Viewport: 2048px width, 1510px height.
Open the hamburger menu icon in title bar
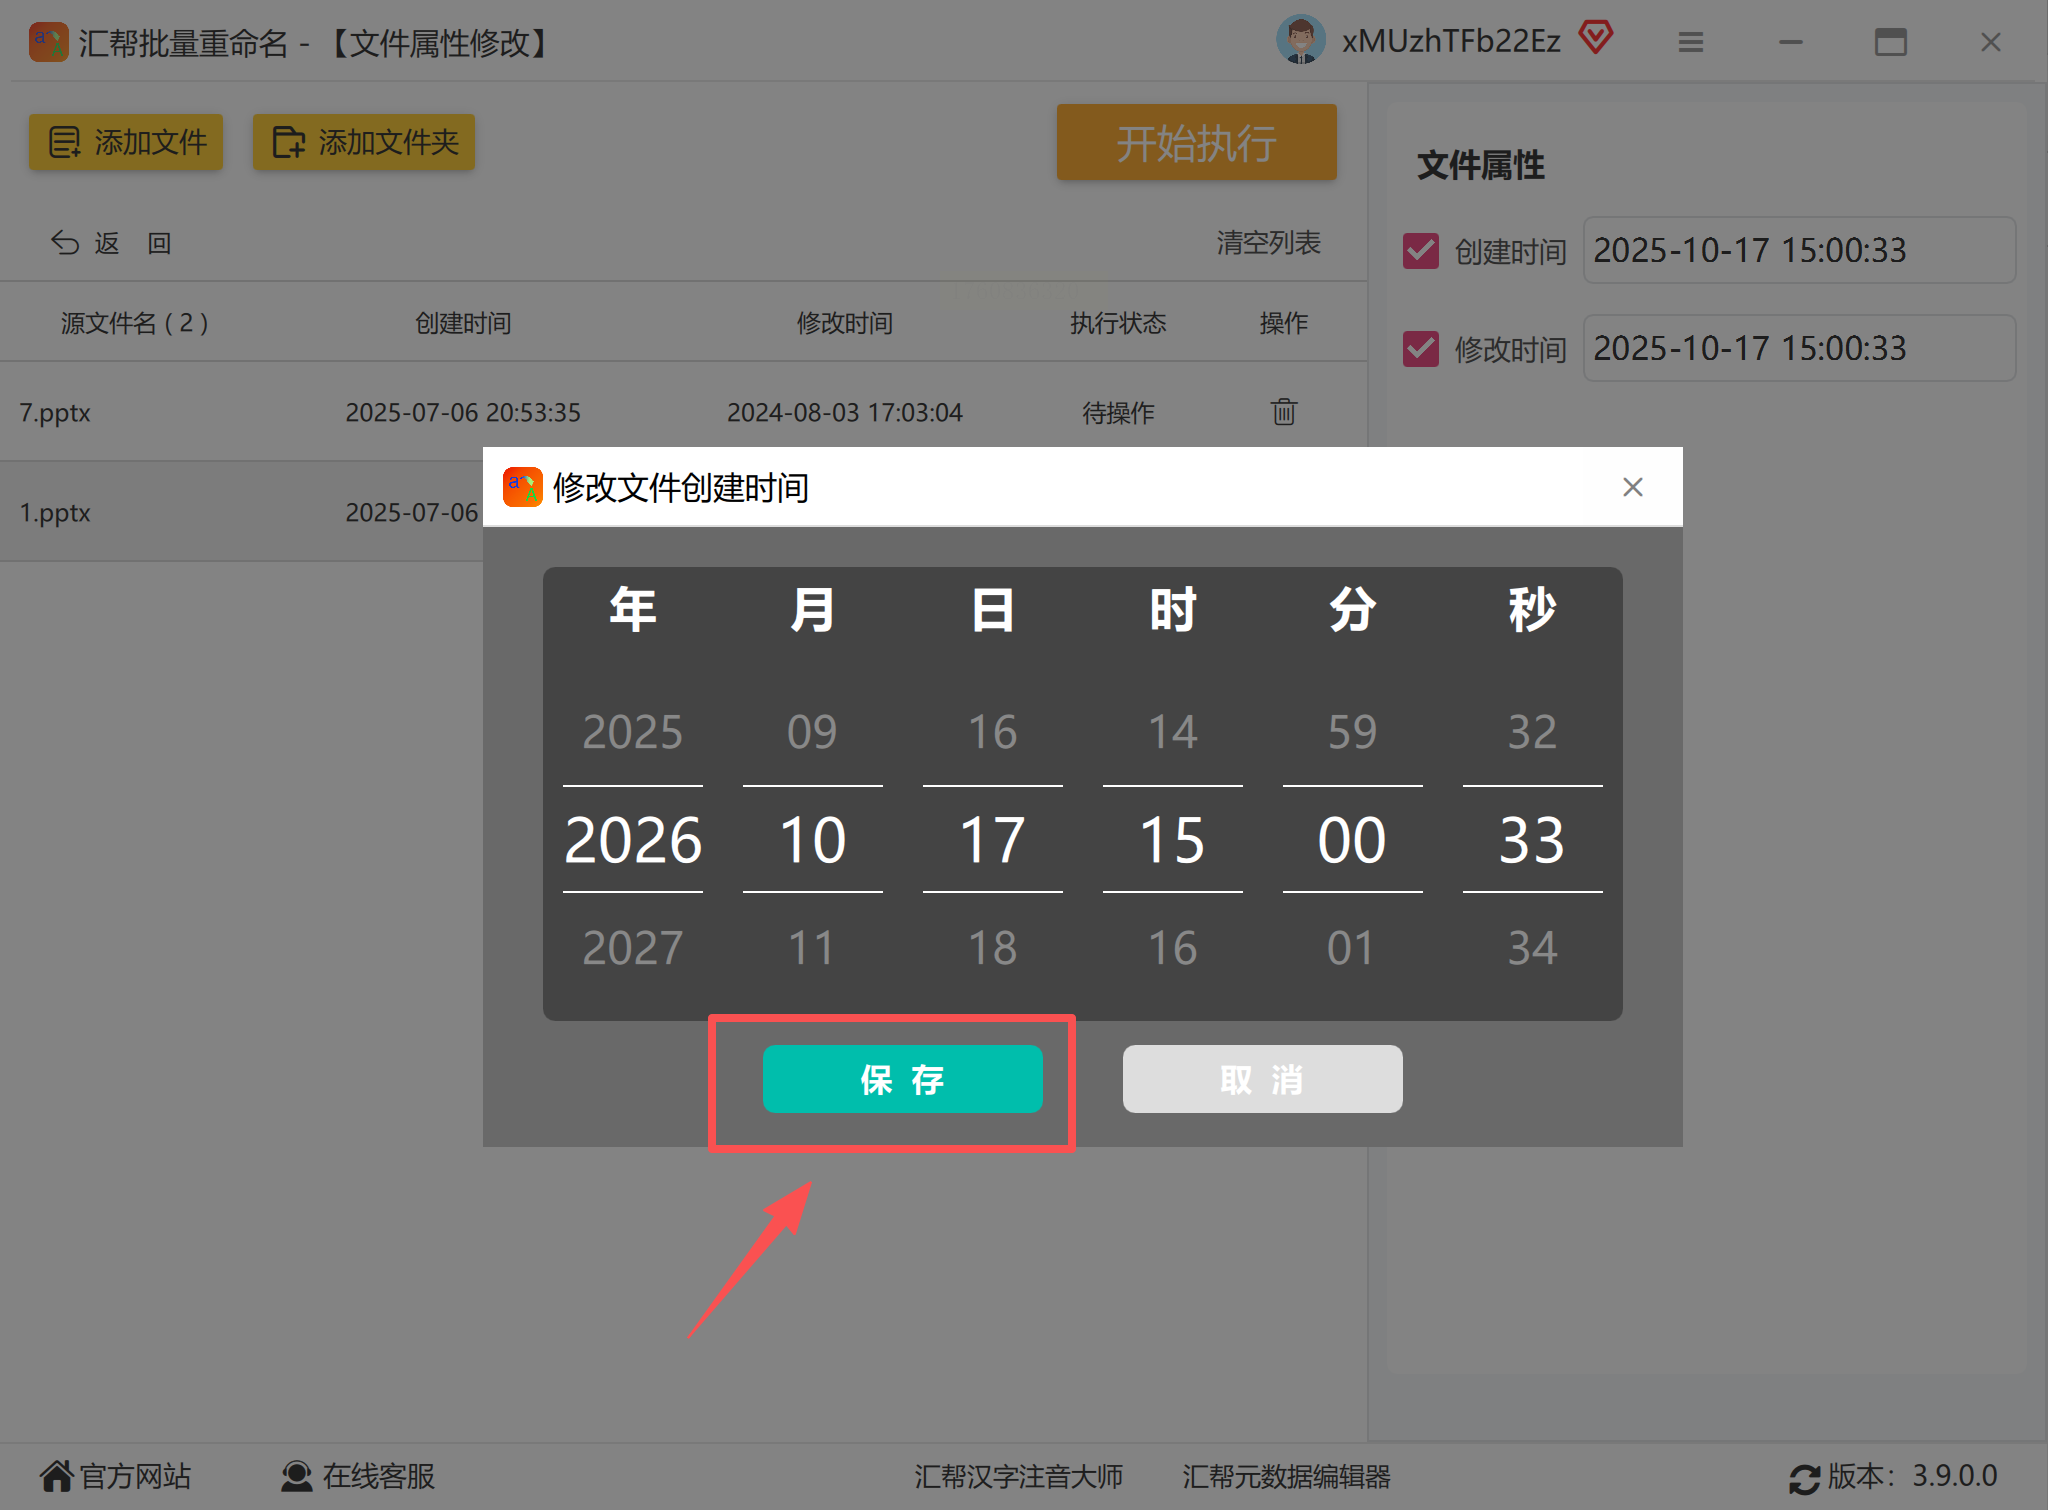tap(1690, 42)
